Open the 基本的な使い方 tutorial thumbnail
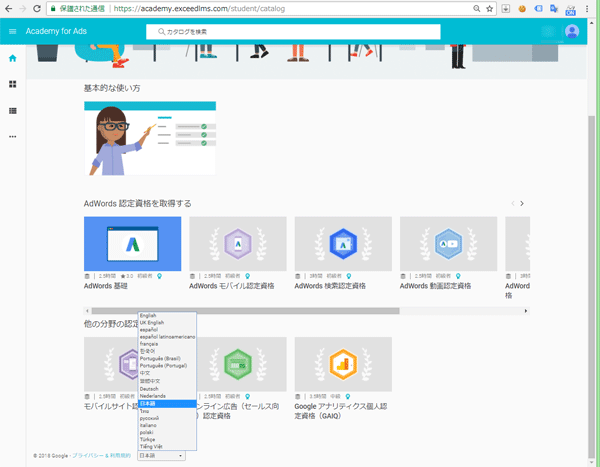The height and width of the screenshot is (467, 600). [150, 139]
